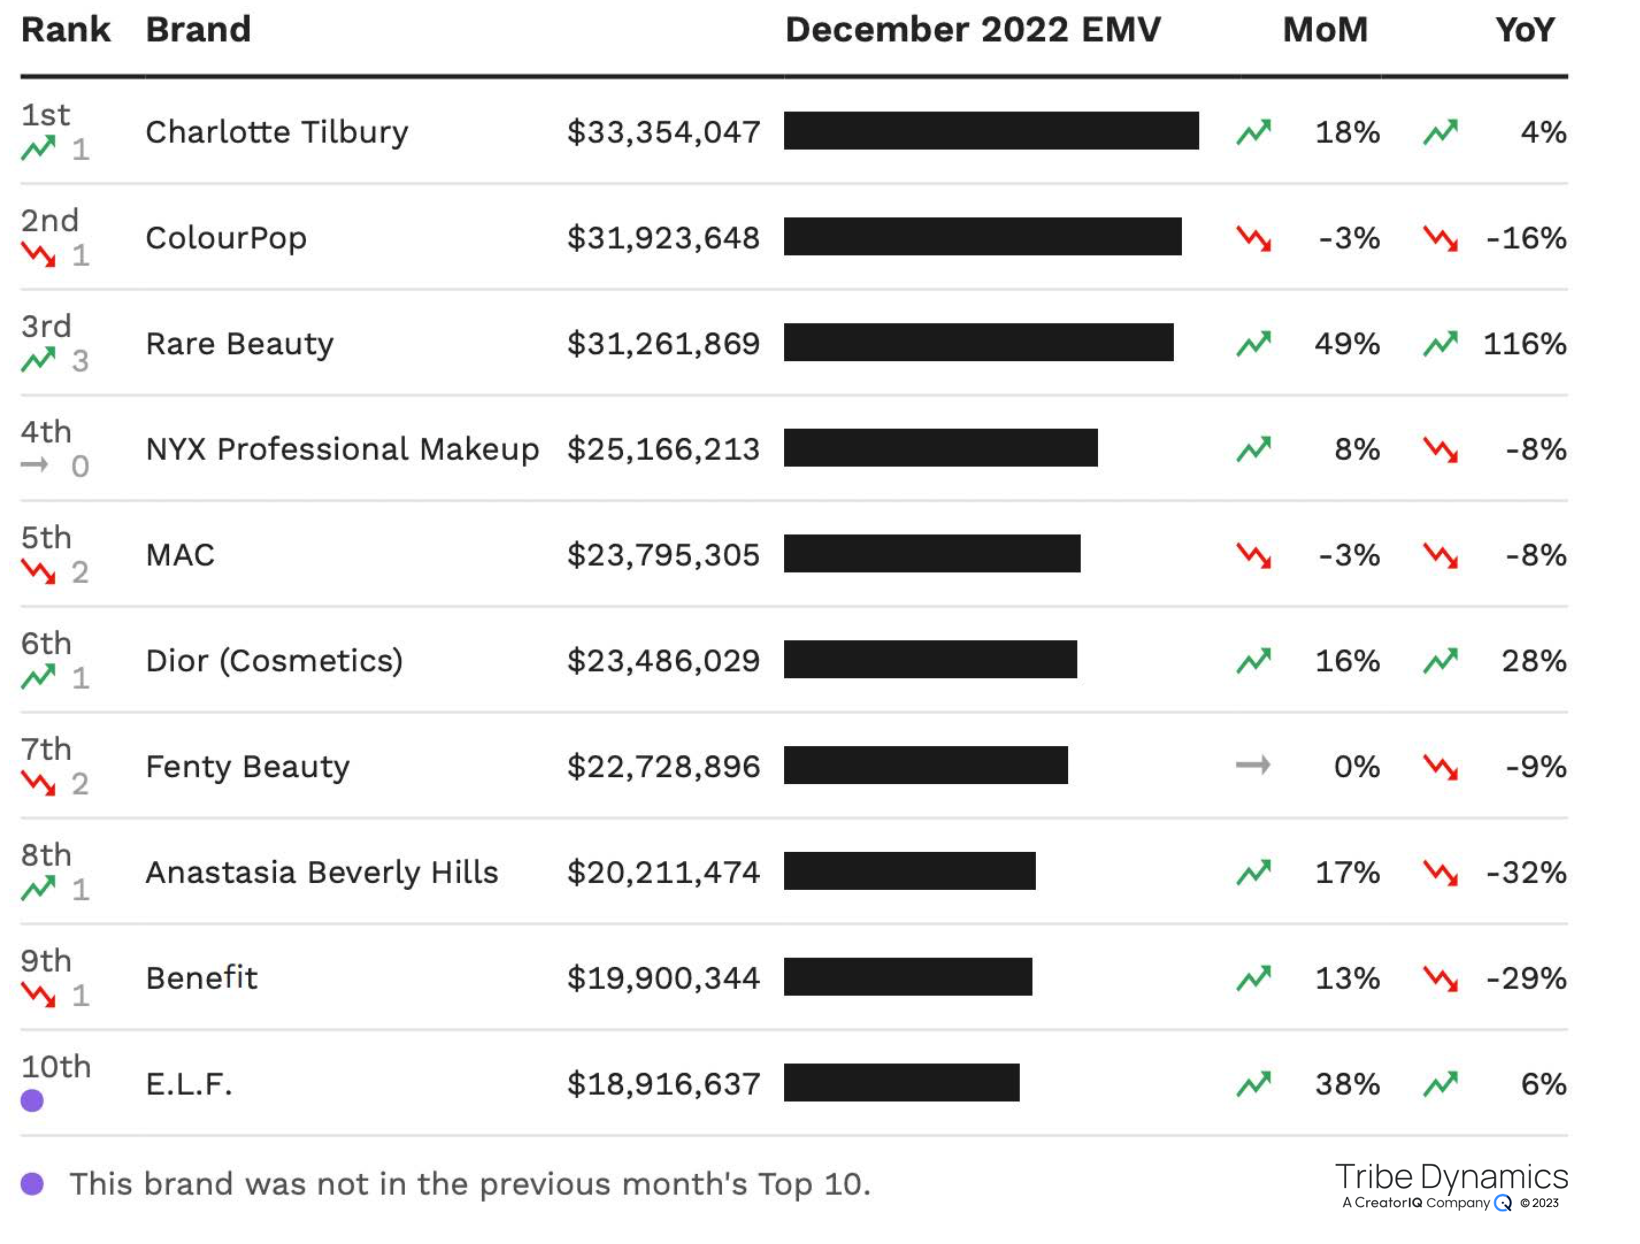Image resolution: width=1640 pixels, height=1244 pixels.
Task: Click the Dior (Cosmetics) brand name
Action: tap(274, 661)
